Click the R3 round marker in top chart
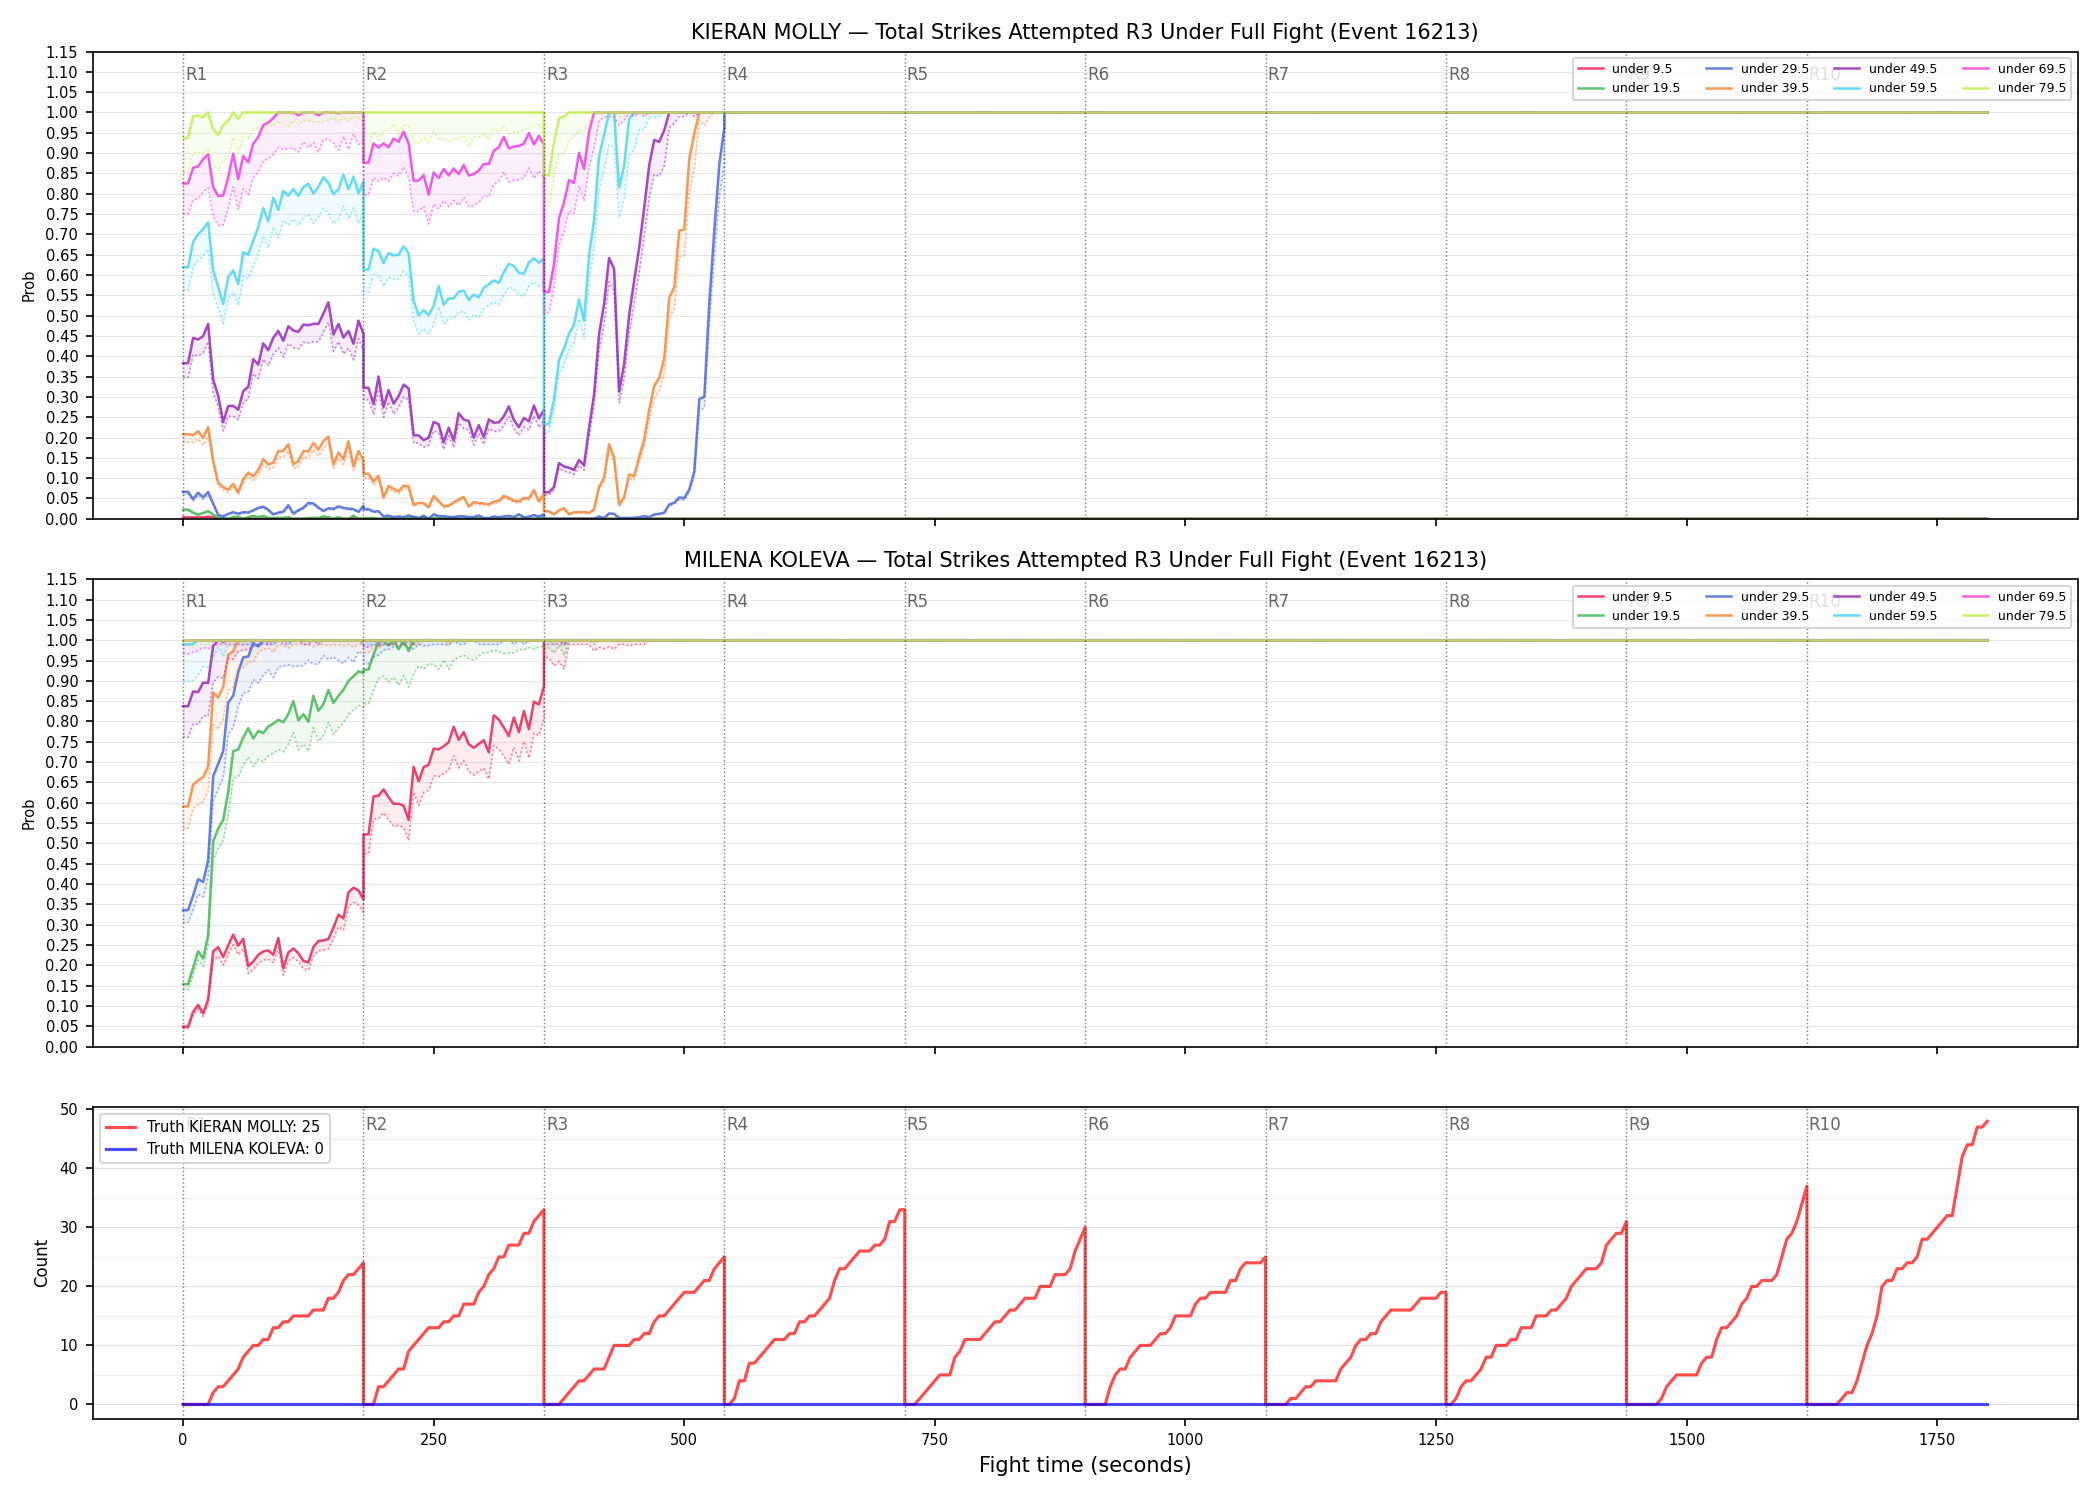The image size is (2100, 1500). 557,74
